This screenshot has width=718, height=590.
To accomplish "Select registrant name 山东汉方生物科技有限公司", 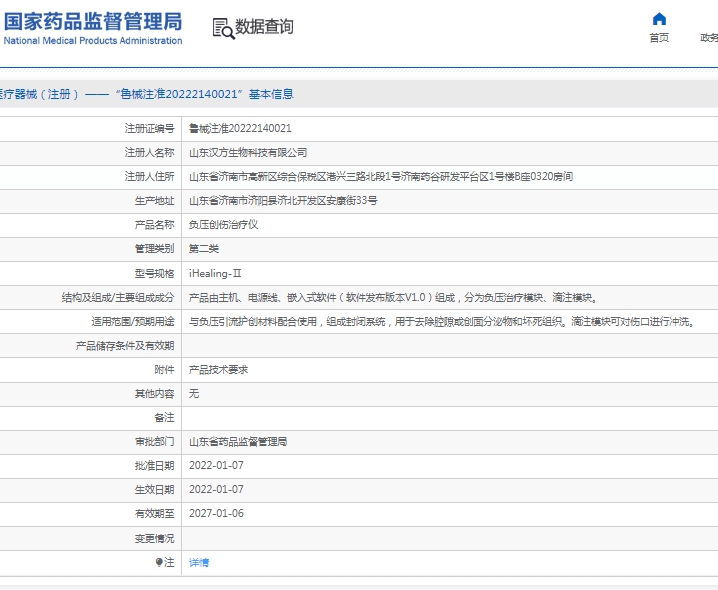I will (x=248, y=153).
